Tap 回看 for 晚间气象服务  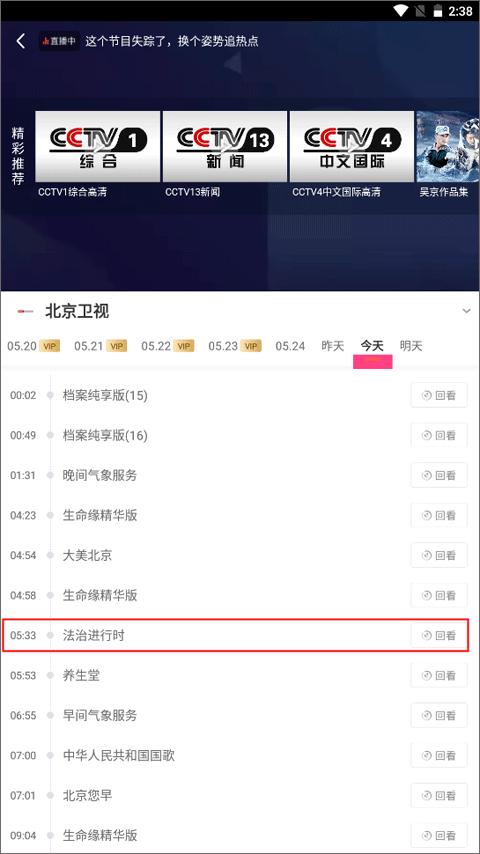point(439,475)
